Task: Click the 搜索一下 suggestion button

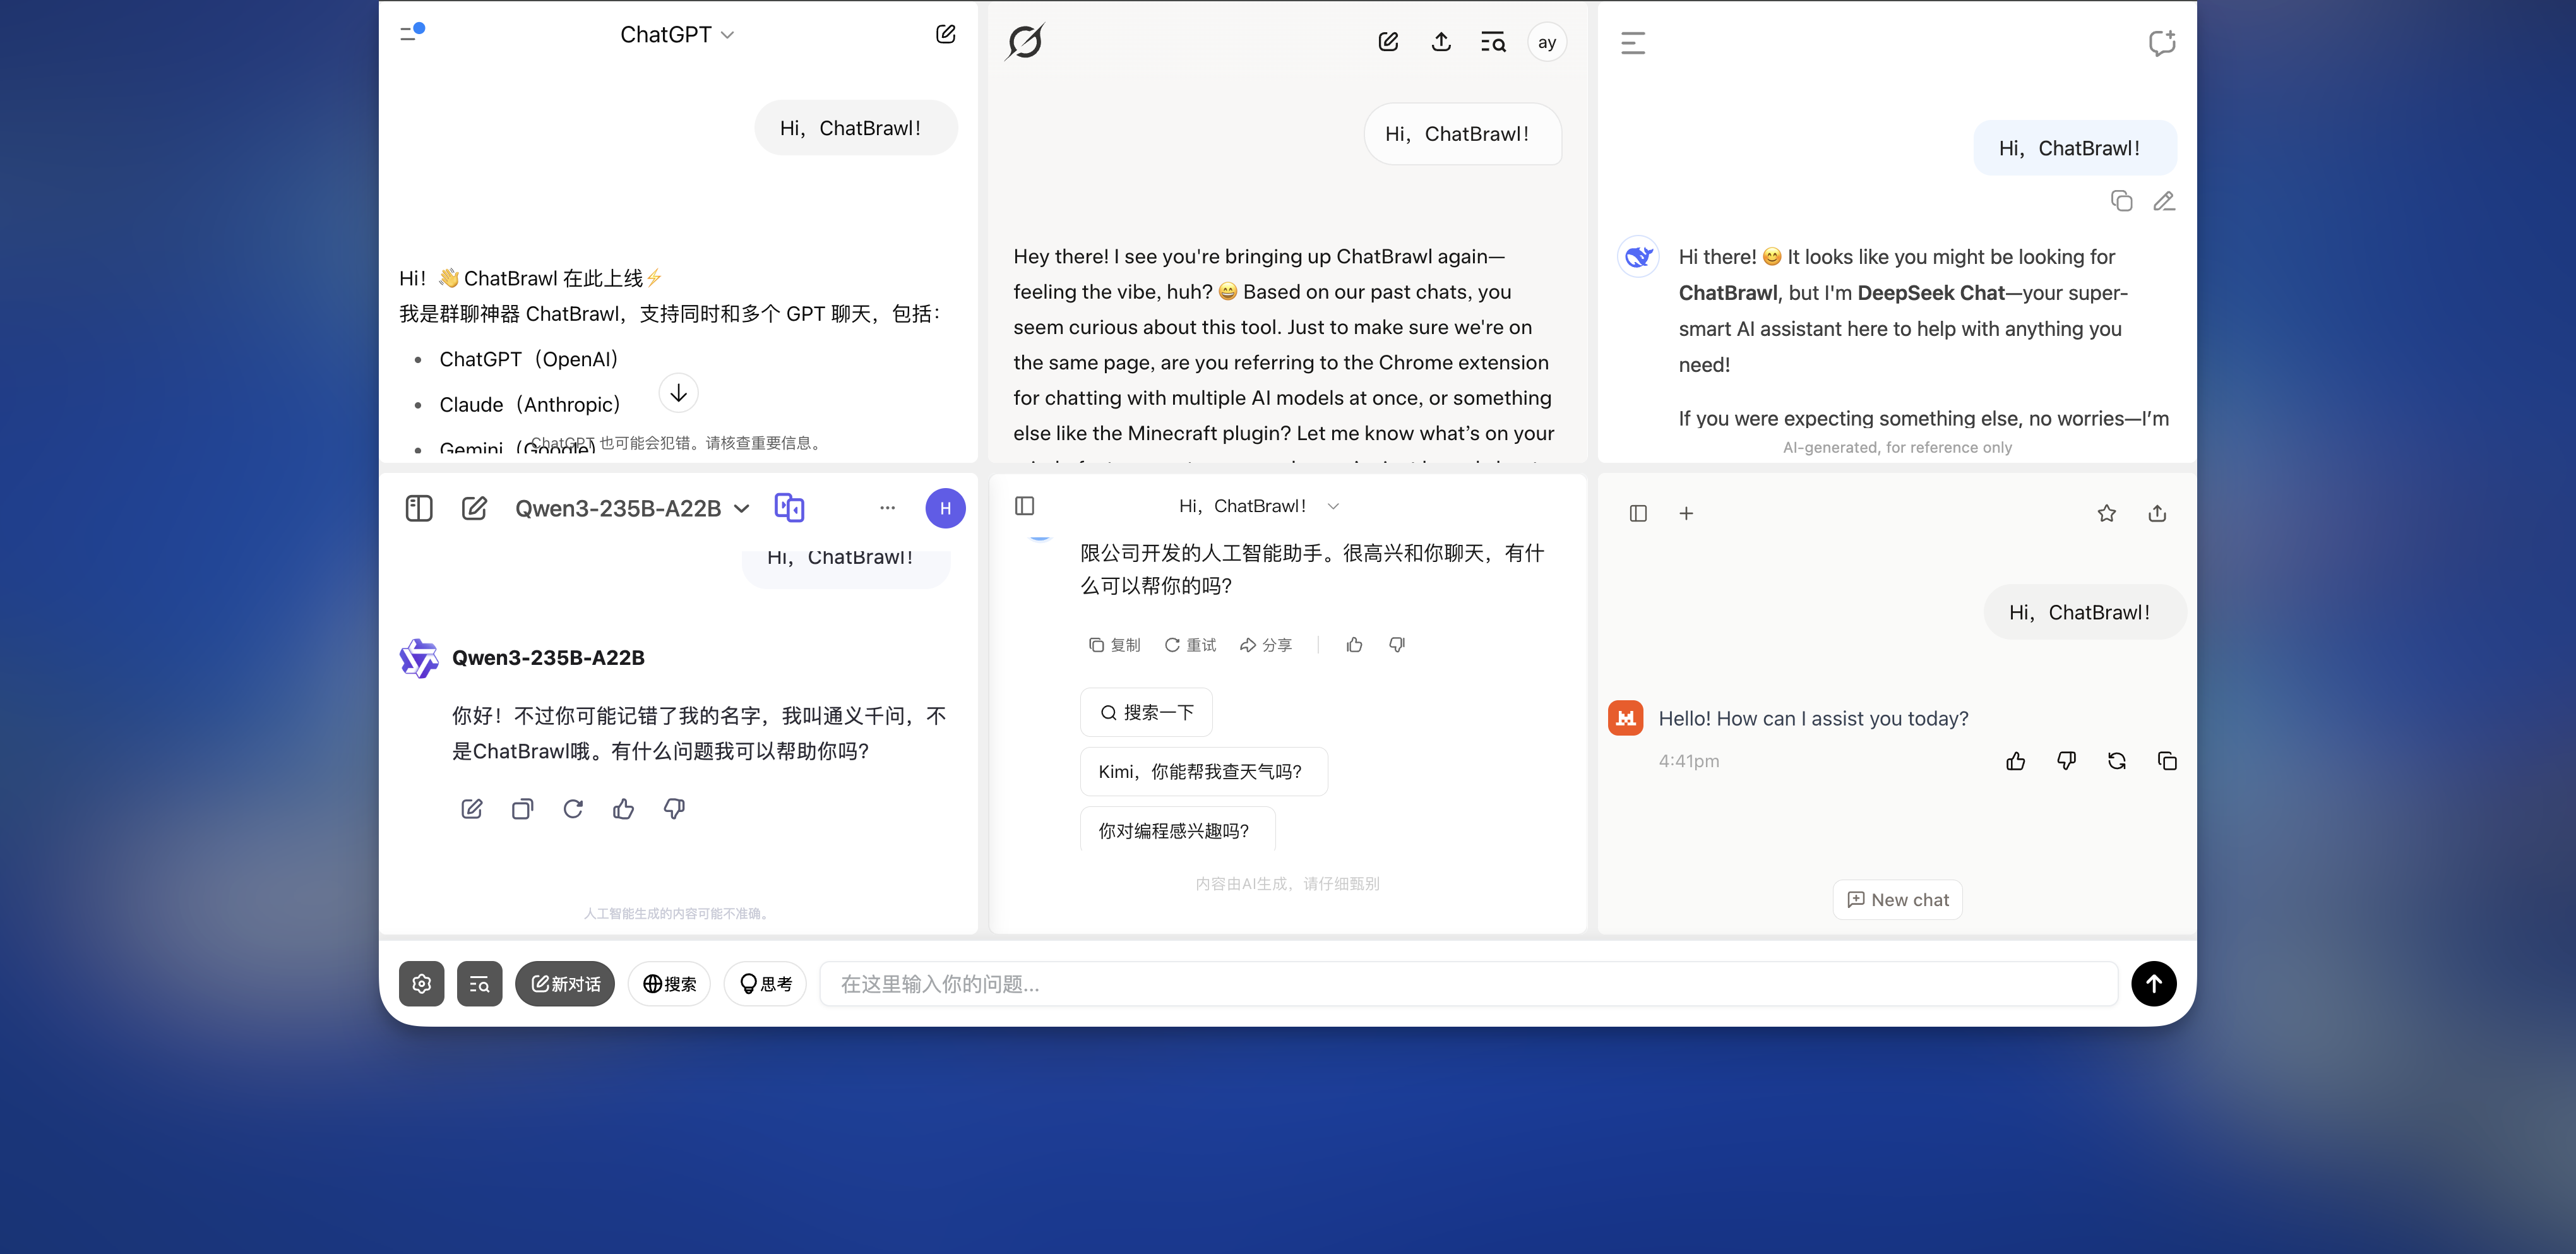Action: (1146, 712)
